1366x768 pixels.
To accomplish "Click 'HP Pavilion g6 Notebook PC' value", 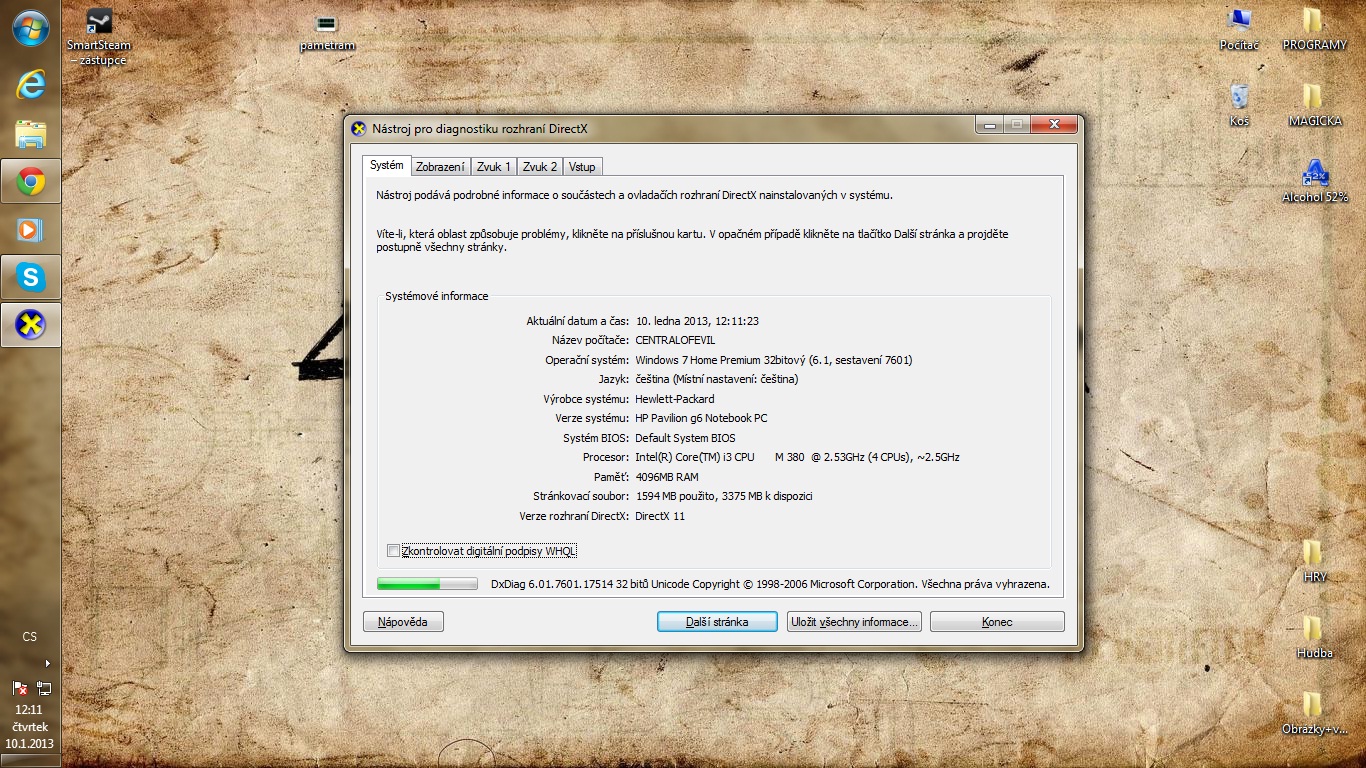I will tap(701, 418).
